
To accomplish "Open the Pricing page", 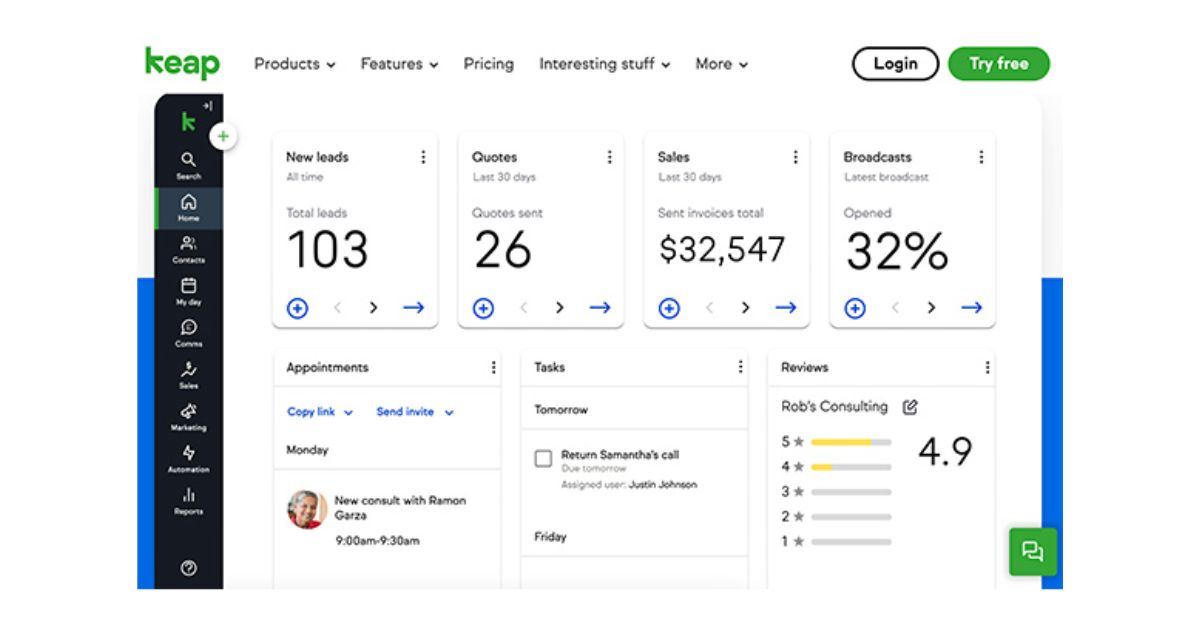I will 488,64.
